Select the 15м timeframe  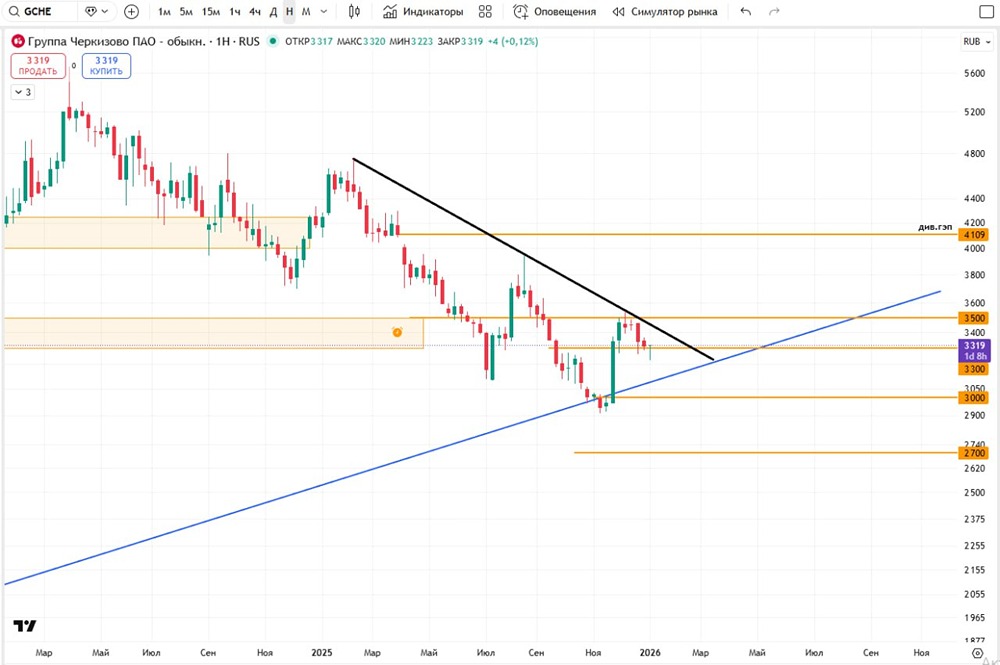[210, 11]
